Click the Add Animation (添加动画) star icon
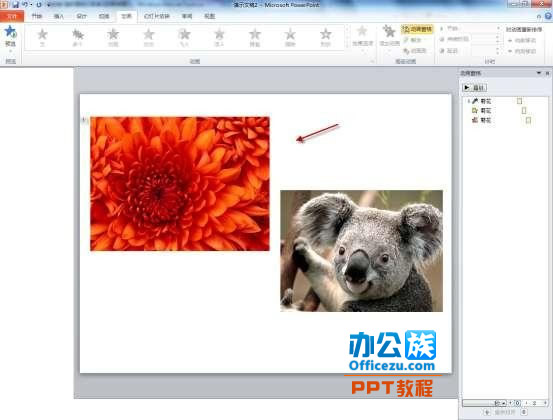Screen dimensions: 553x420 (x=389, y=32)
